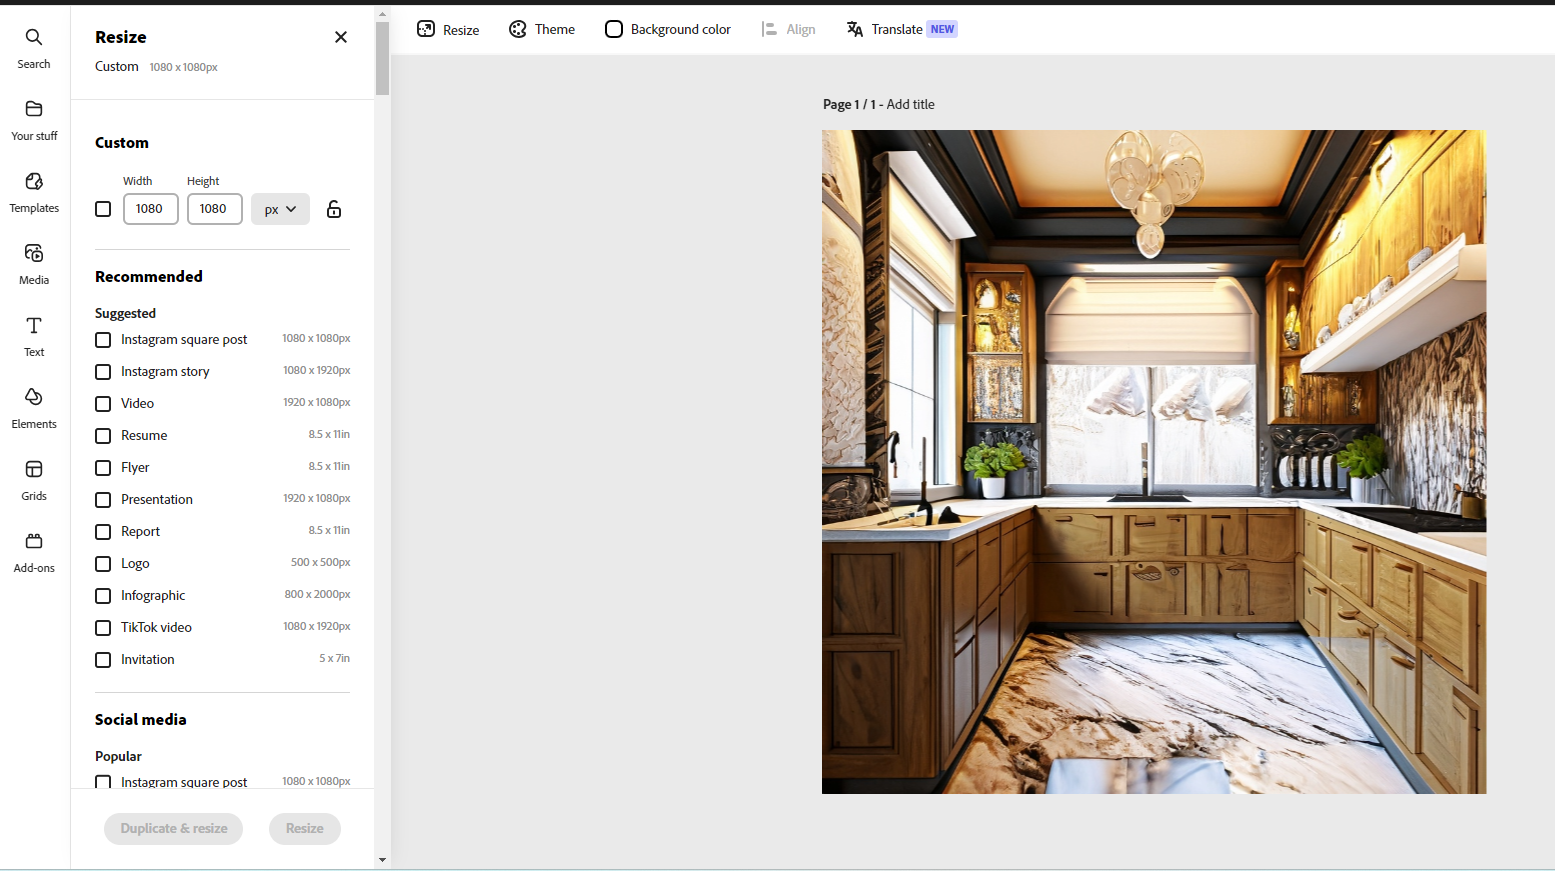Check the Invitation size option
This screenshot has height=871, width=1555.
click(x=103, y=660)
